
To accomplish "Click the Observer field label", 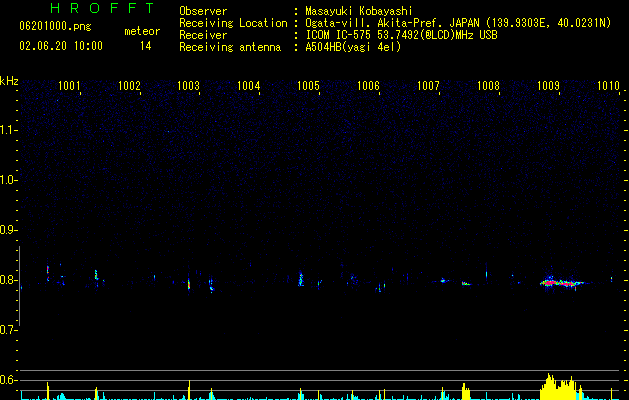I will click(203, 11).
